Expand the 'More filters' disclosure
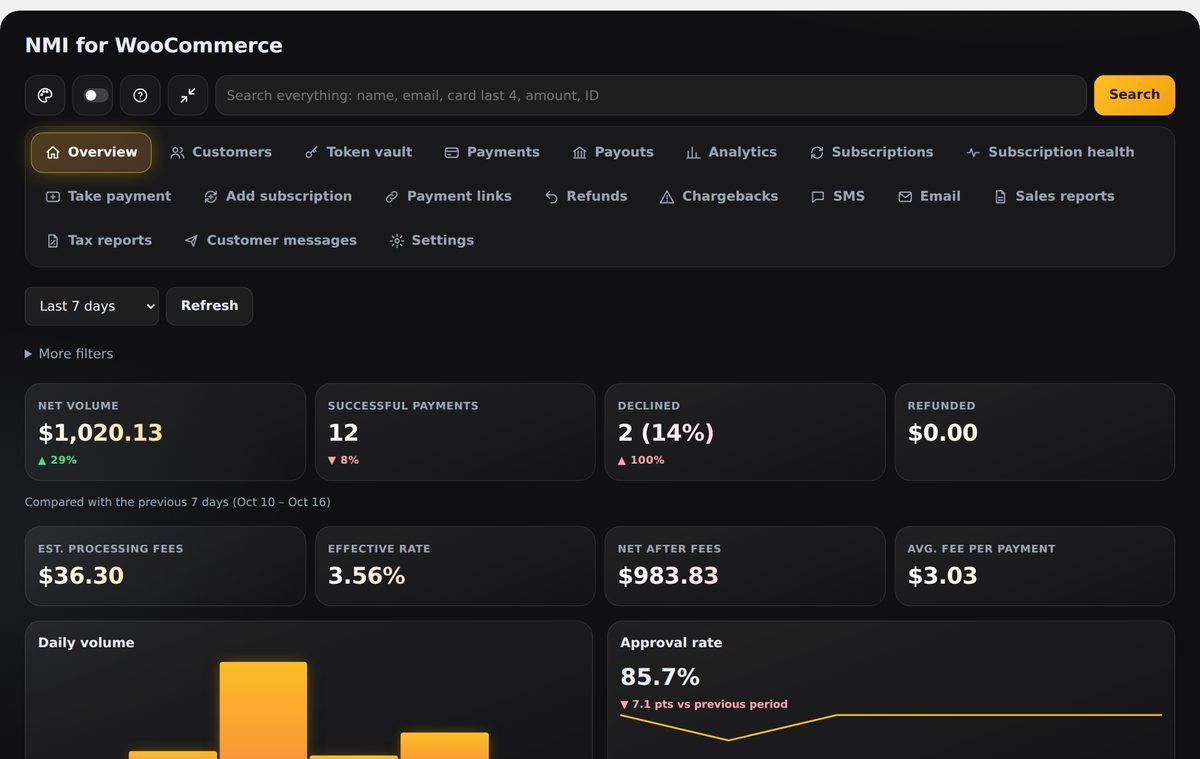This screenshot has width=1200, height=759. coord(69,354)
